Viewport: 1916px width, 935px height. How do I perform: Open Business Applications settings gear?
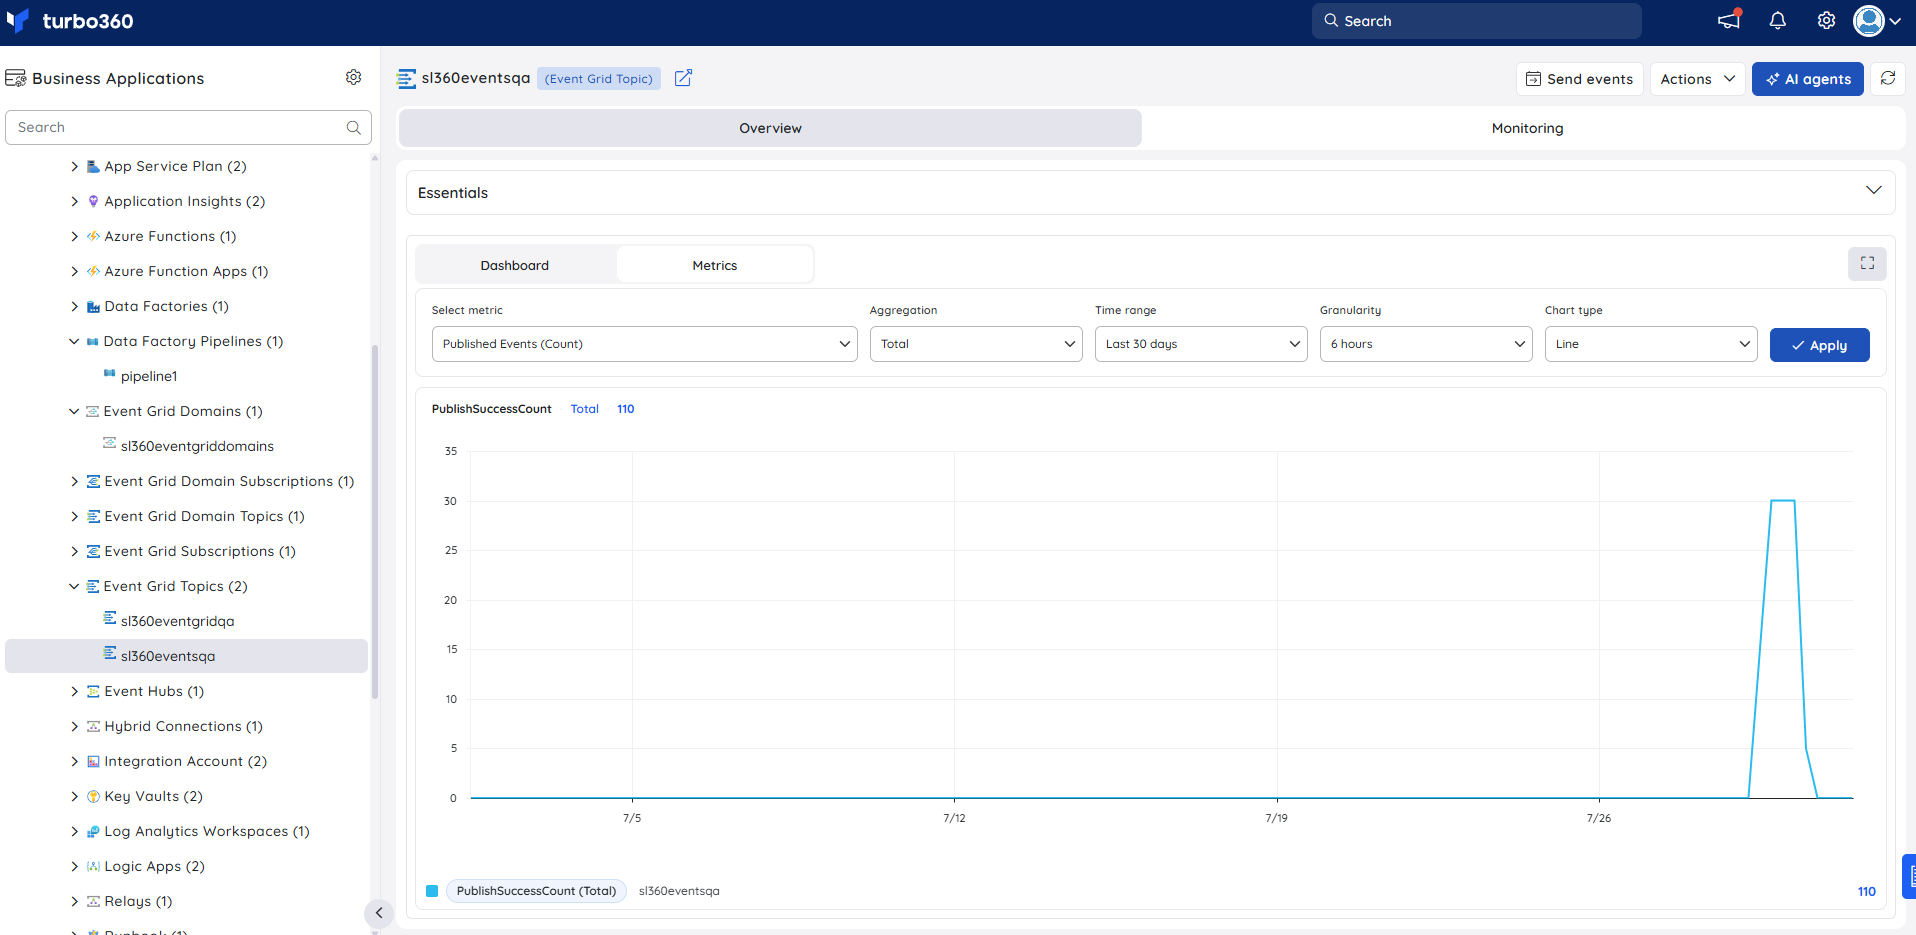[353, 77]
